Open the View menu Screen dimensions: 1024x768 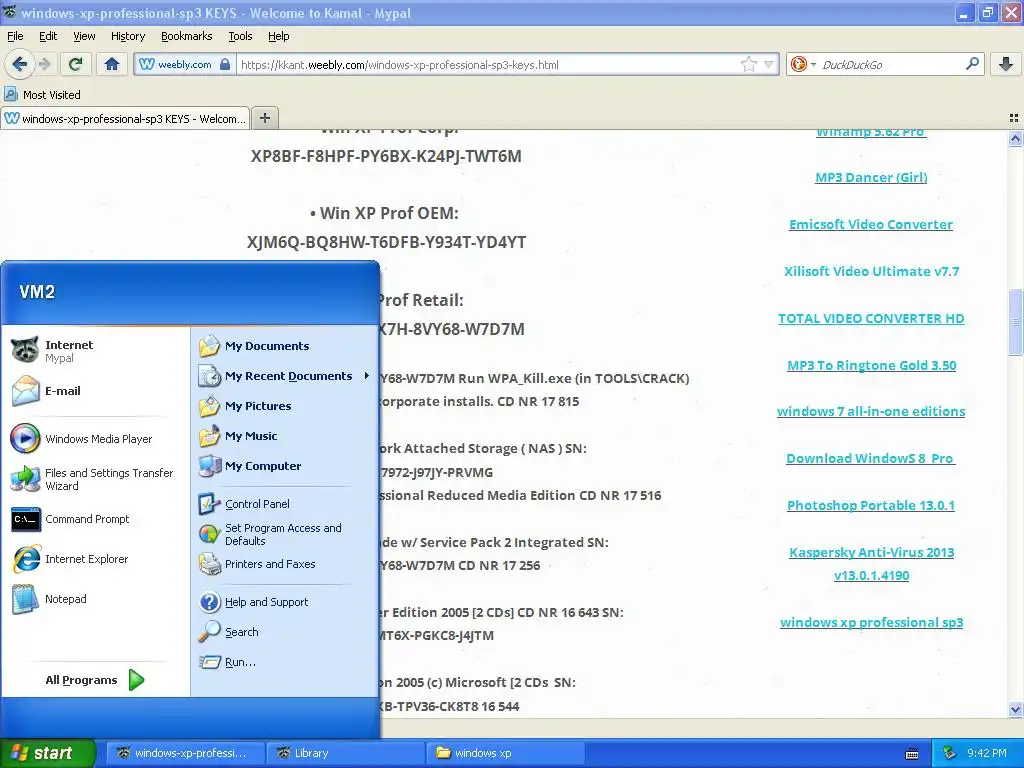click(x=84, y=36)
